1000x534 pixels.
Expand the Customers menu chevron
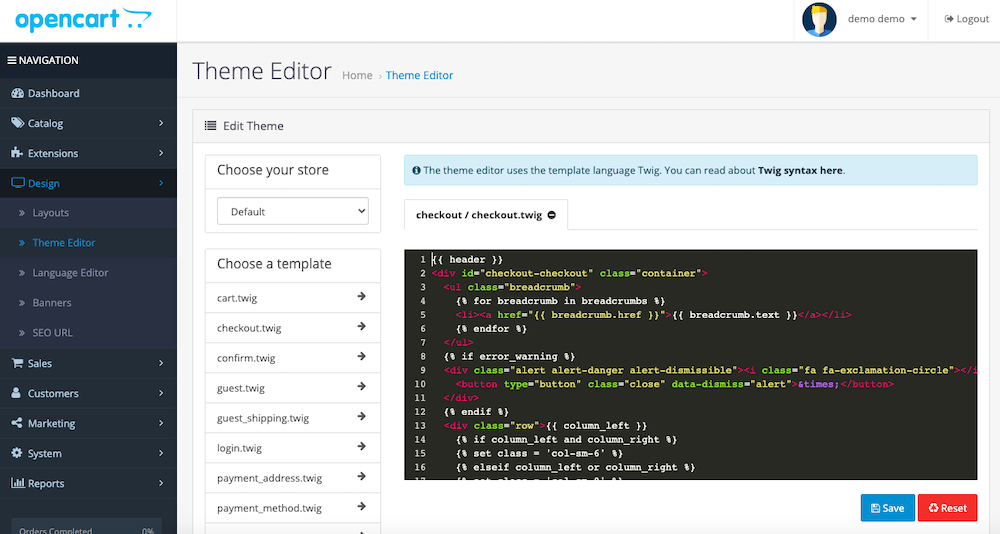point(161,393)
